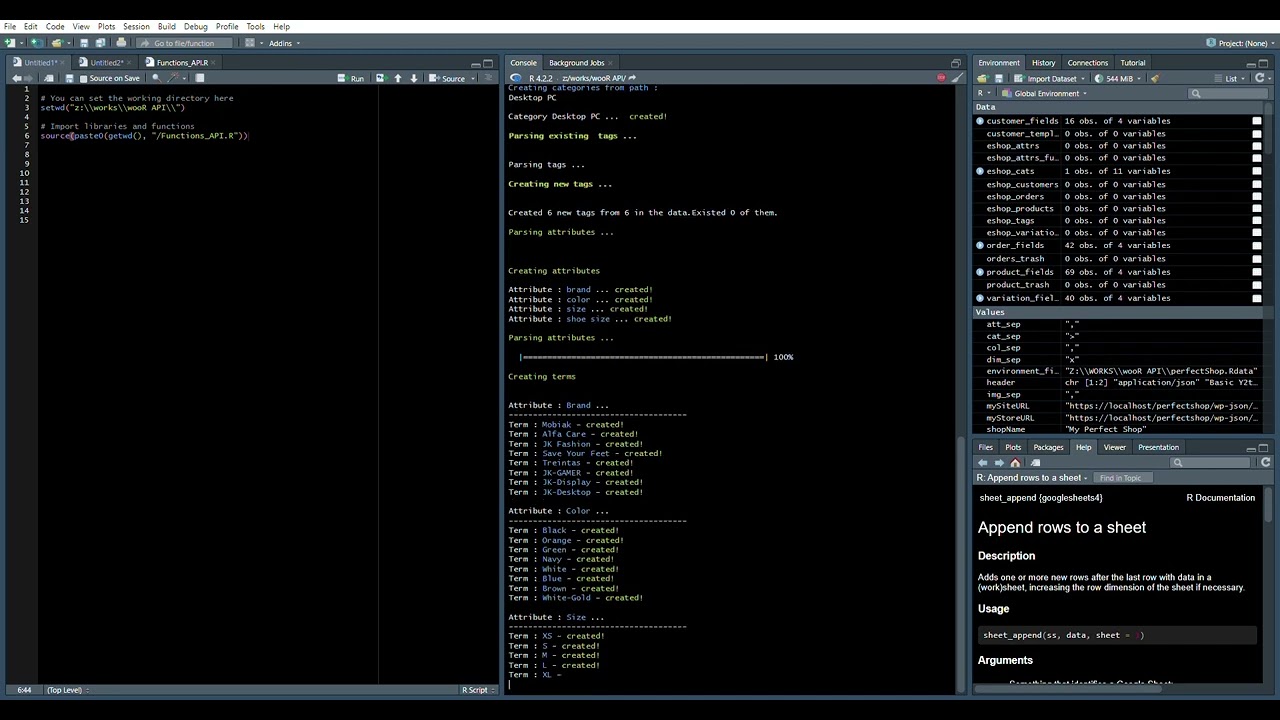Expand the order_fields data object
Viewport: 1280px width, 720px height.
pyautogui.click(x=980, y=245)
